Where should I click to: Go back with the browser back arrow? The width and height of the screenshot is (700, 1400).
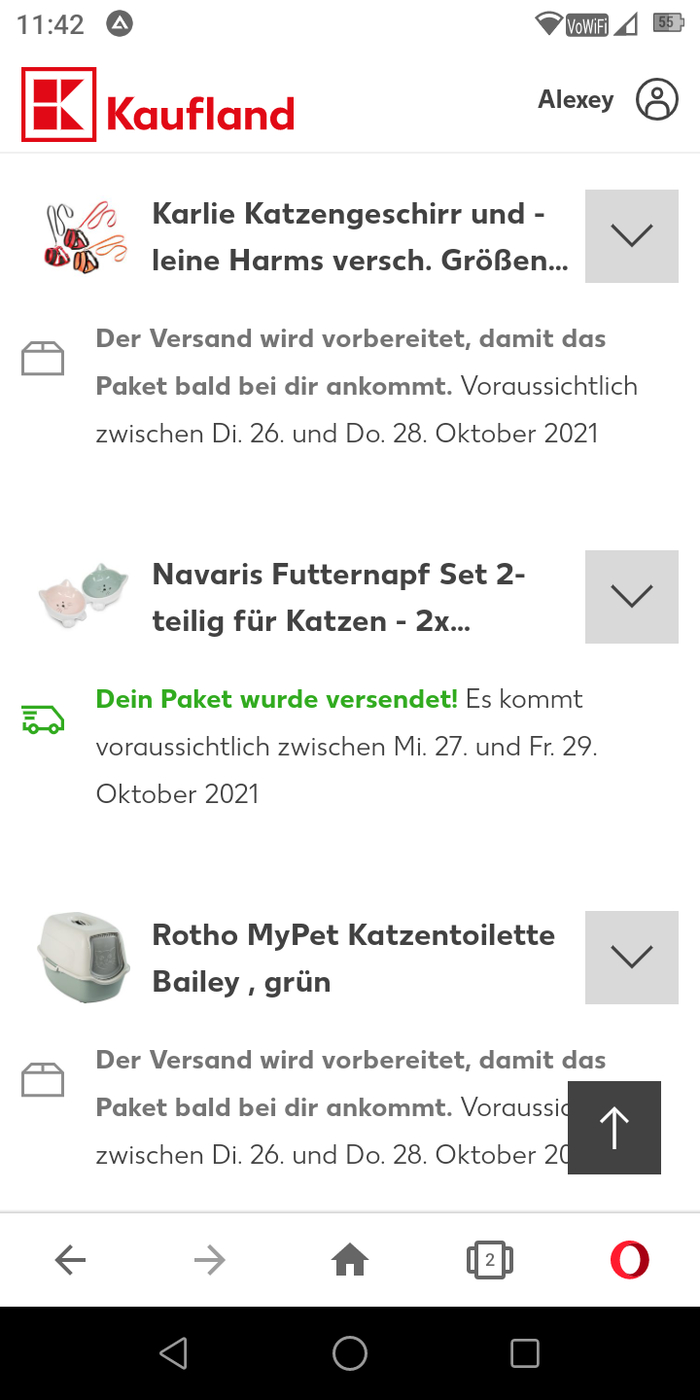coord(70,1261)
